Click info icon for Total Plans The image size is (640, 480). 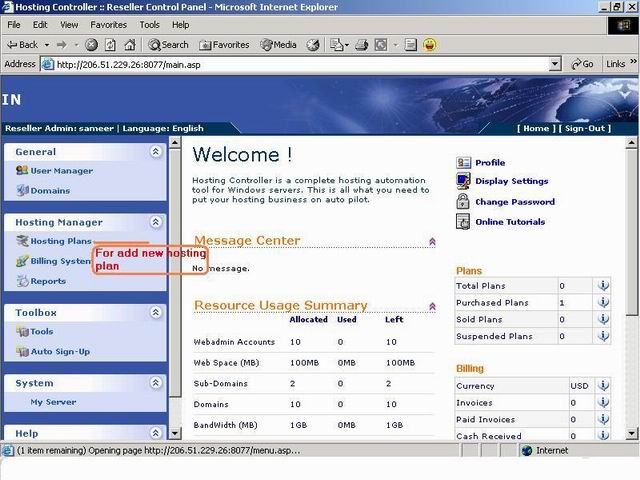[603, 285]
